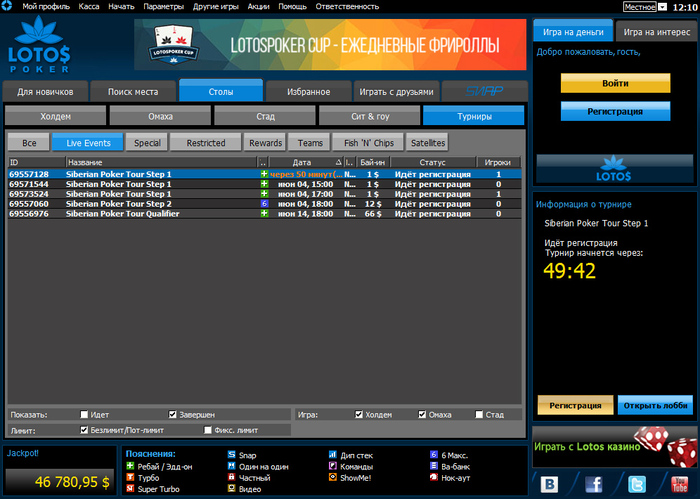Enable the 'Фикс. лимит' checkbox

point(208,430)
